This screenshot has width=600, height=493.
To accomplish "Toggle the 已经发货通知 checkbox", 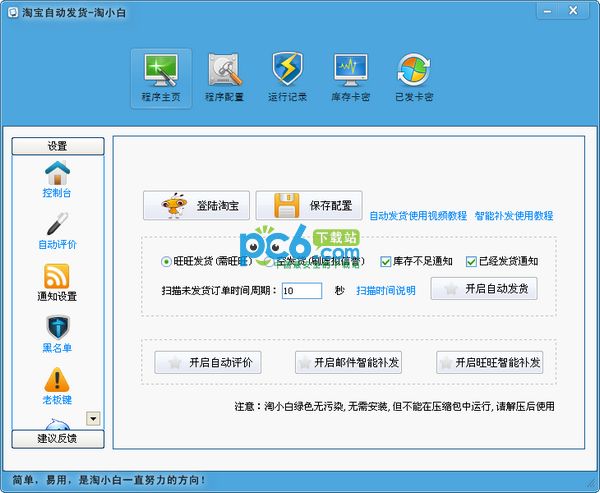I will click(471, 262).
